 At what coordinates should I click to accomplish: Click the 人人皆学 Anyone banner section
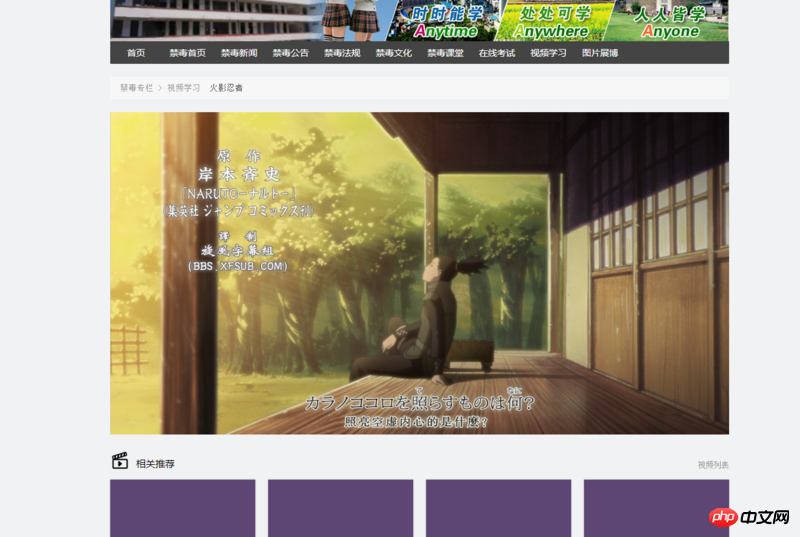click(x=668, y=21)
